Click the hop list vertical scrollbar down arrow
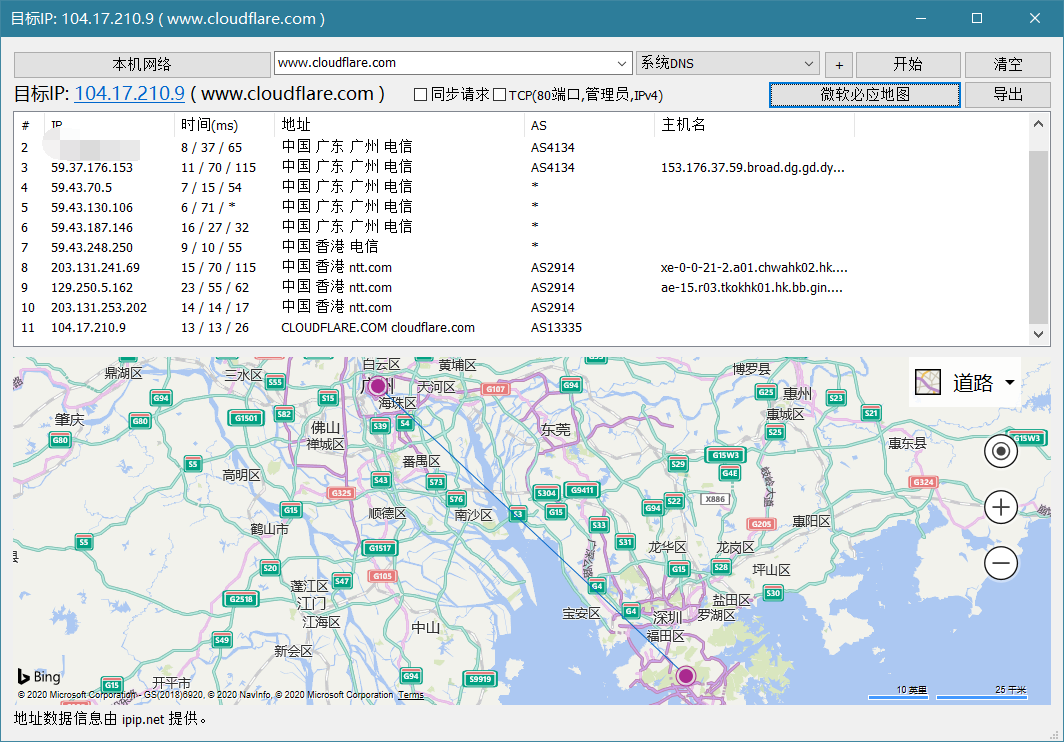 point(1039,334)
